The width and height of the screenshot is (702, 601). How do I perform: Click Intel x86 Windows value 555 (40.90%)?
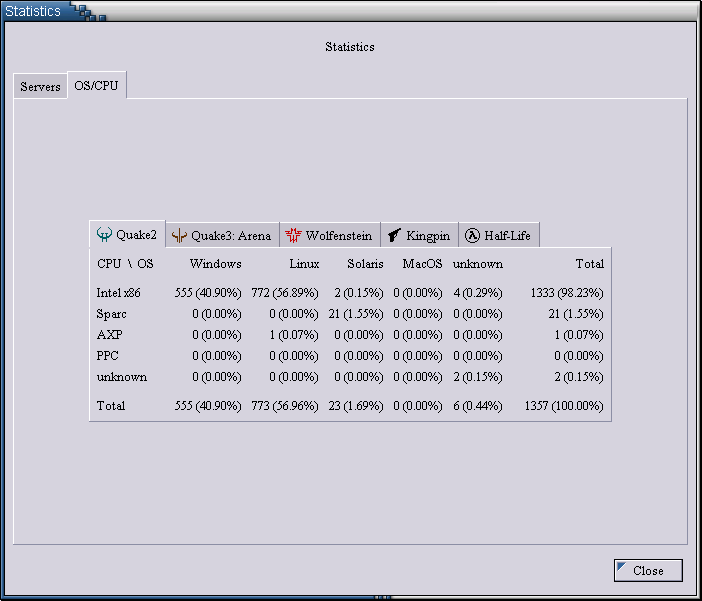click(208, 293)
